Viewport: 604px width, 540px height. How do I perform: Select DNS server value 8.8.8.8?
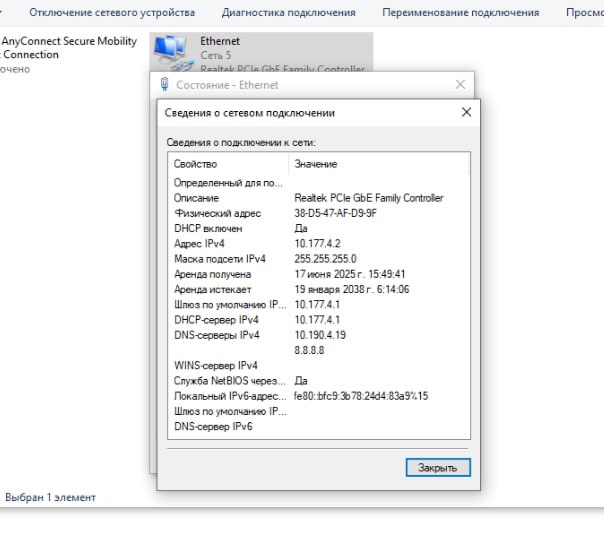[x=309, y=350]
